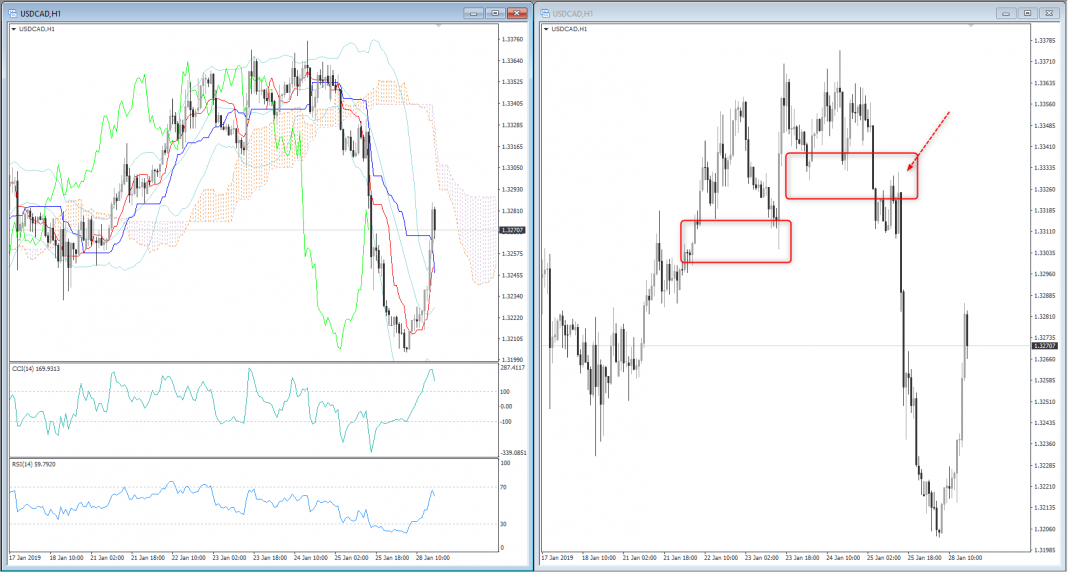Select the CCI(14) indicator label
The image size is (1068, 572).
[x=36, y=368]
